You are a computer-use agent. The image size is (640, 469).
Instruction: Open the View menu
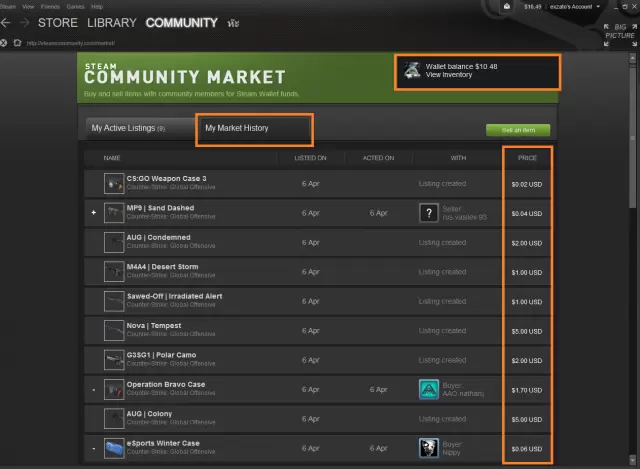28,7
